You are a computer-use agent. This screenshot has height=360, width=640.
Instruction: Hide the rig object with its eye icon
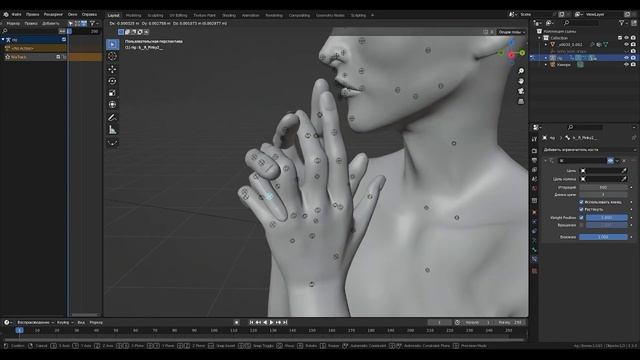pos(626,58)
